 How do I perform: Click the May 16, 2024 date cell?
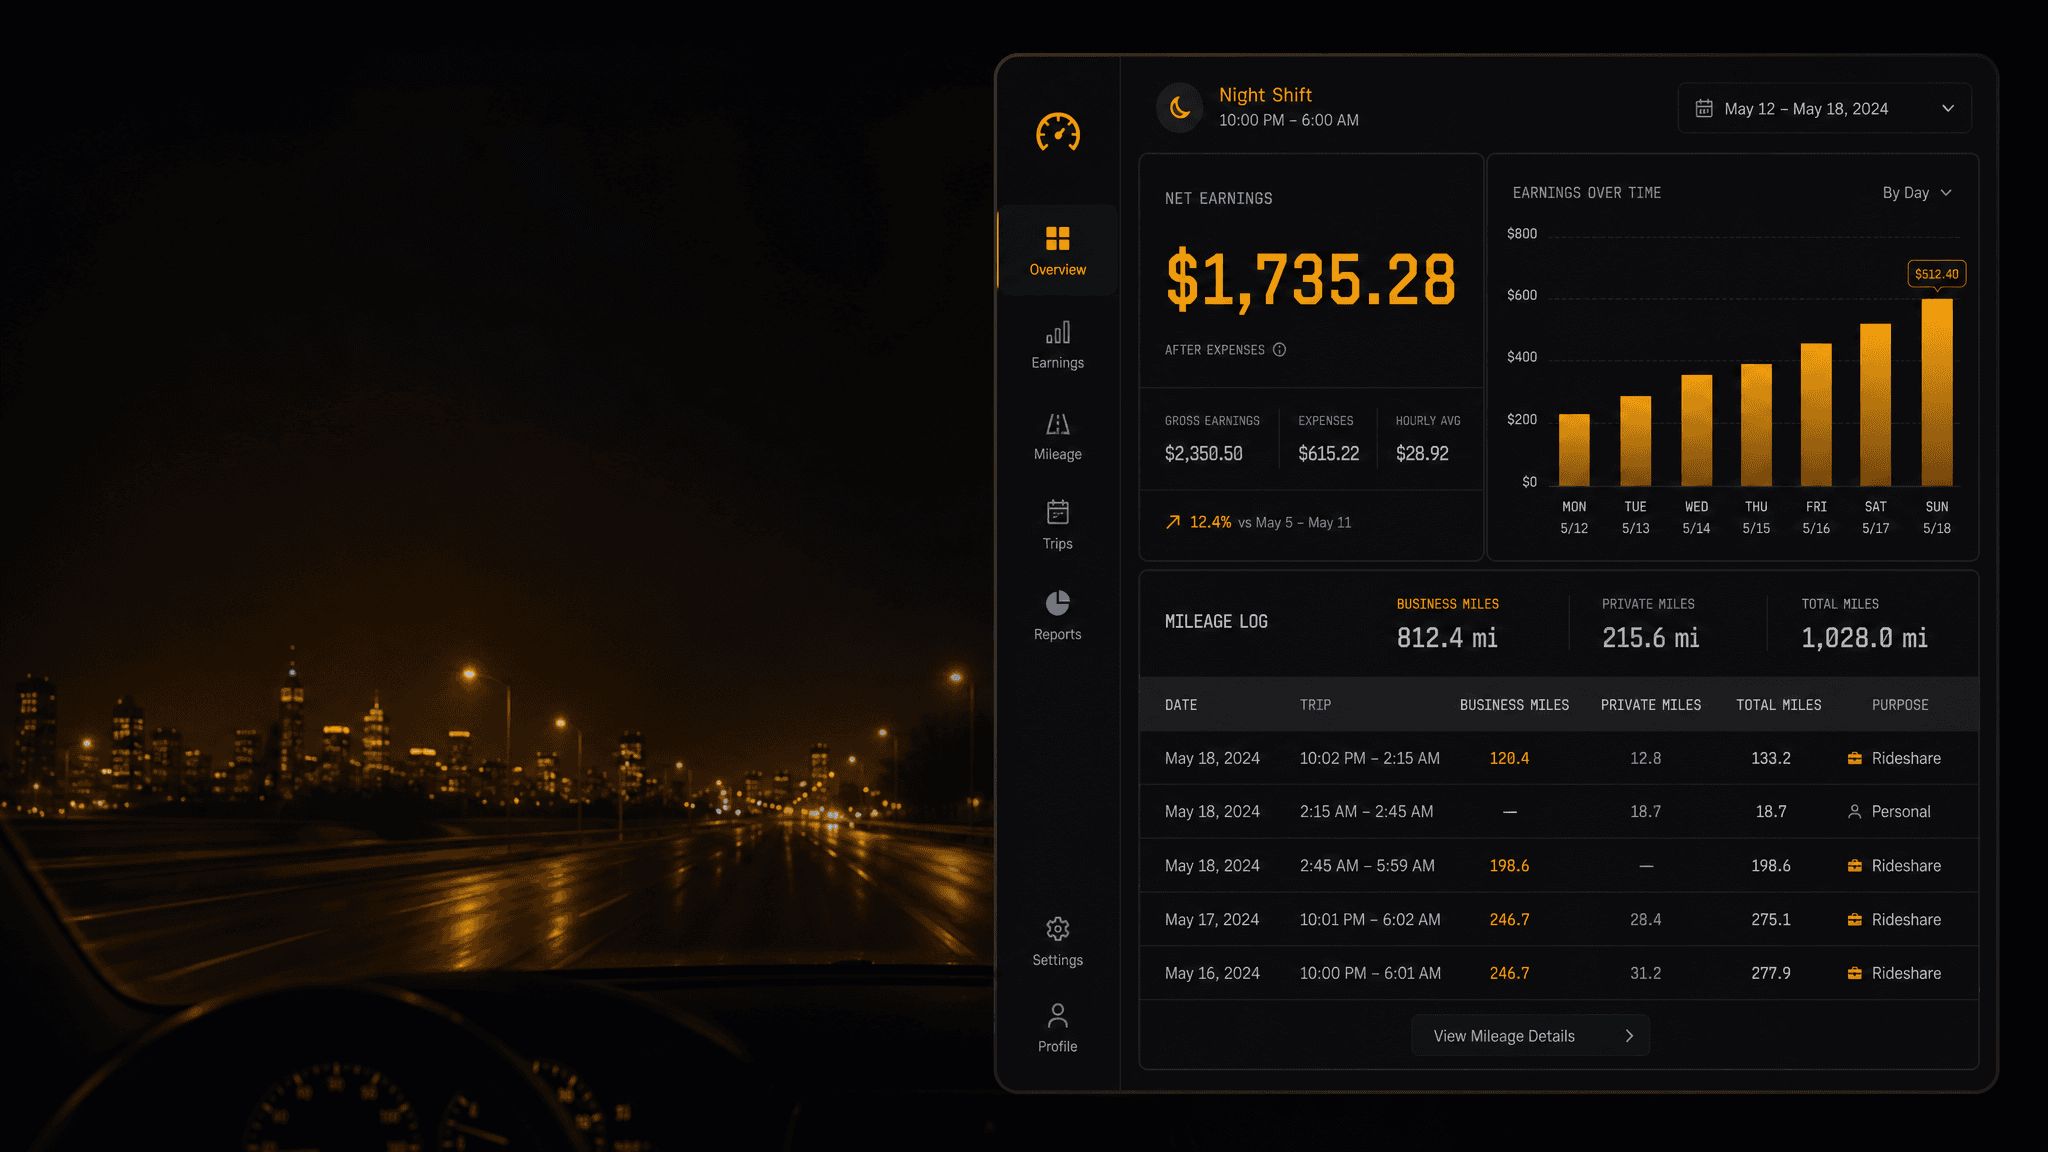1212,973
